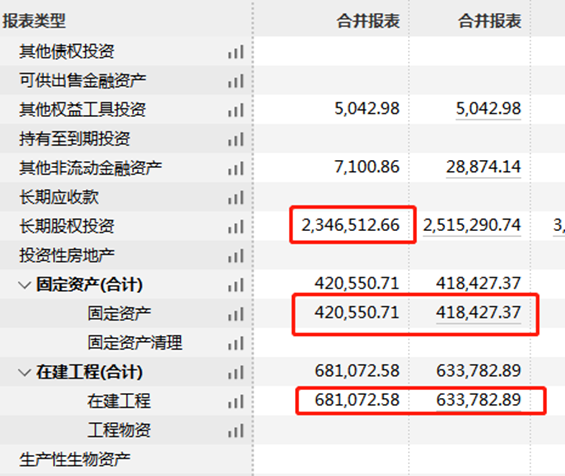Image resolution: width=565 pixels, height=476 pixels.
Task: Select the 其他非流动金融资产 row label
Action: [x=90, y=168]
